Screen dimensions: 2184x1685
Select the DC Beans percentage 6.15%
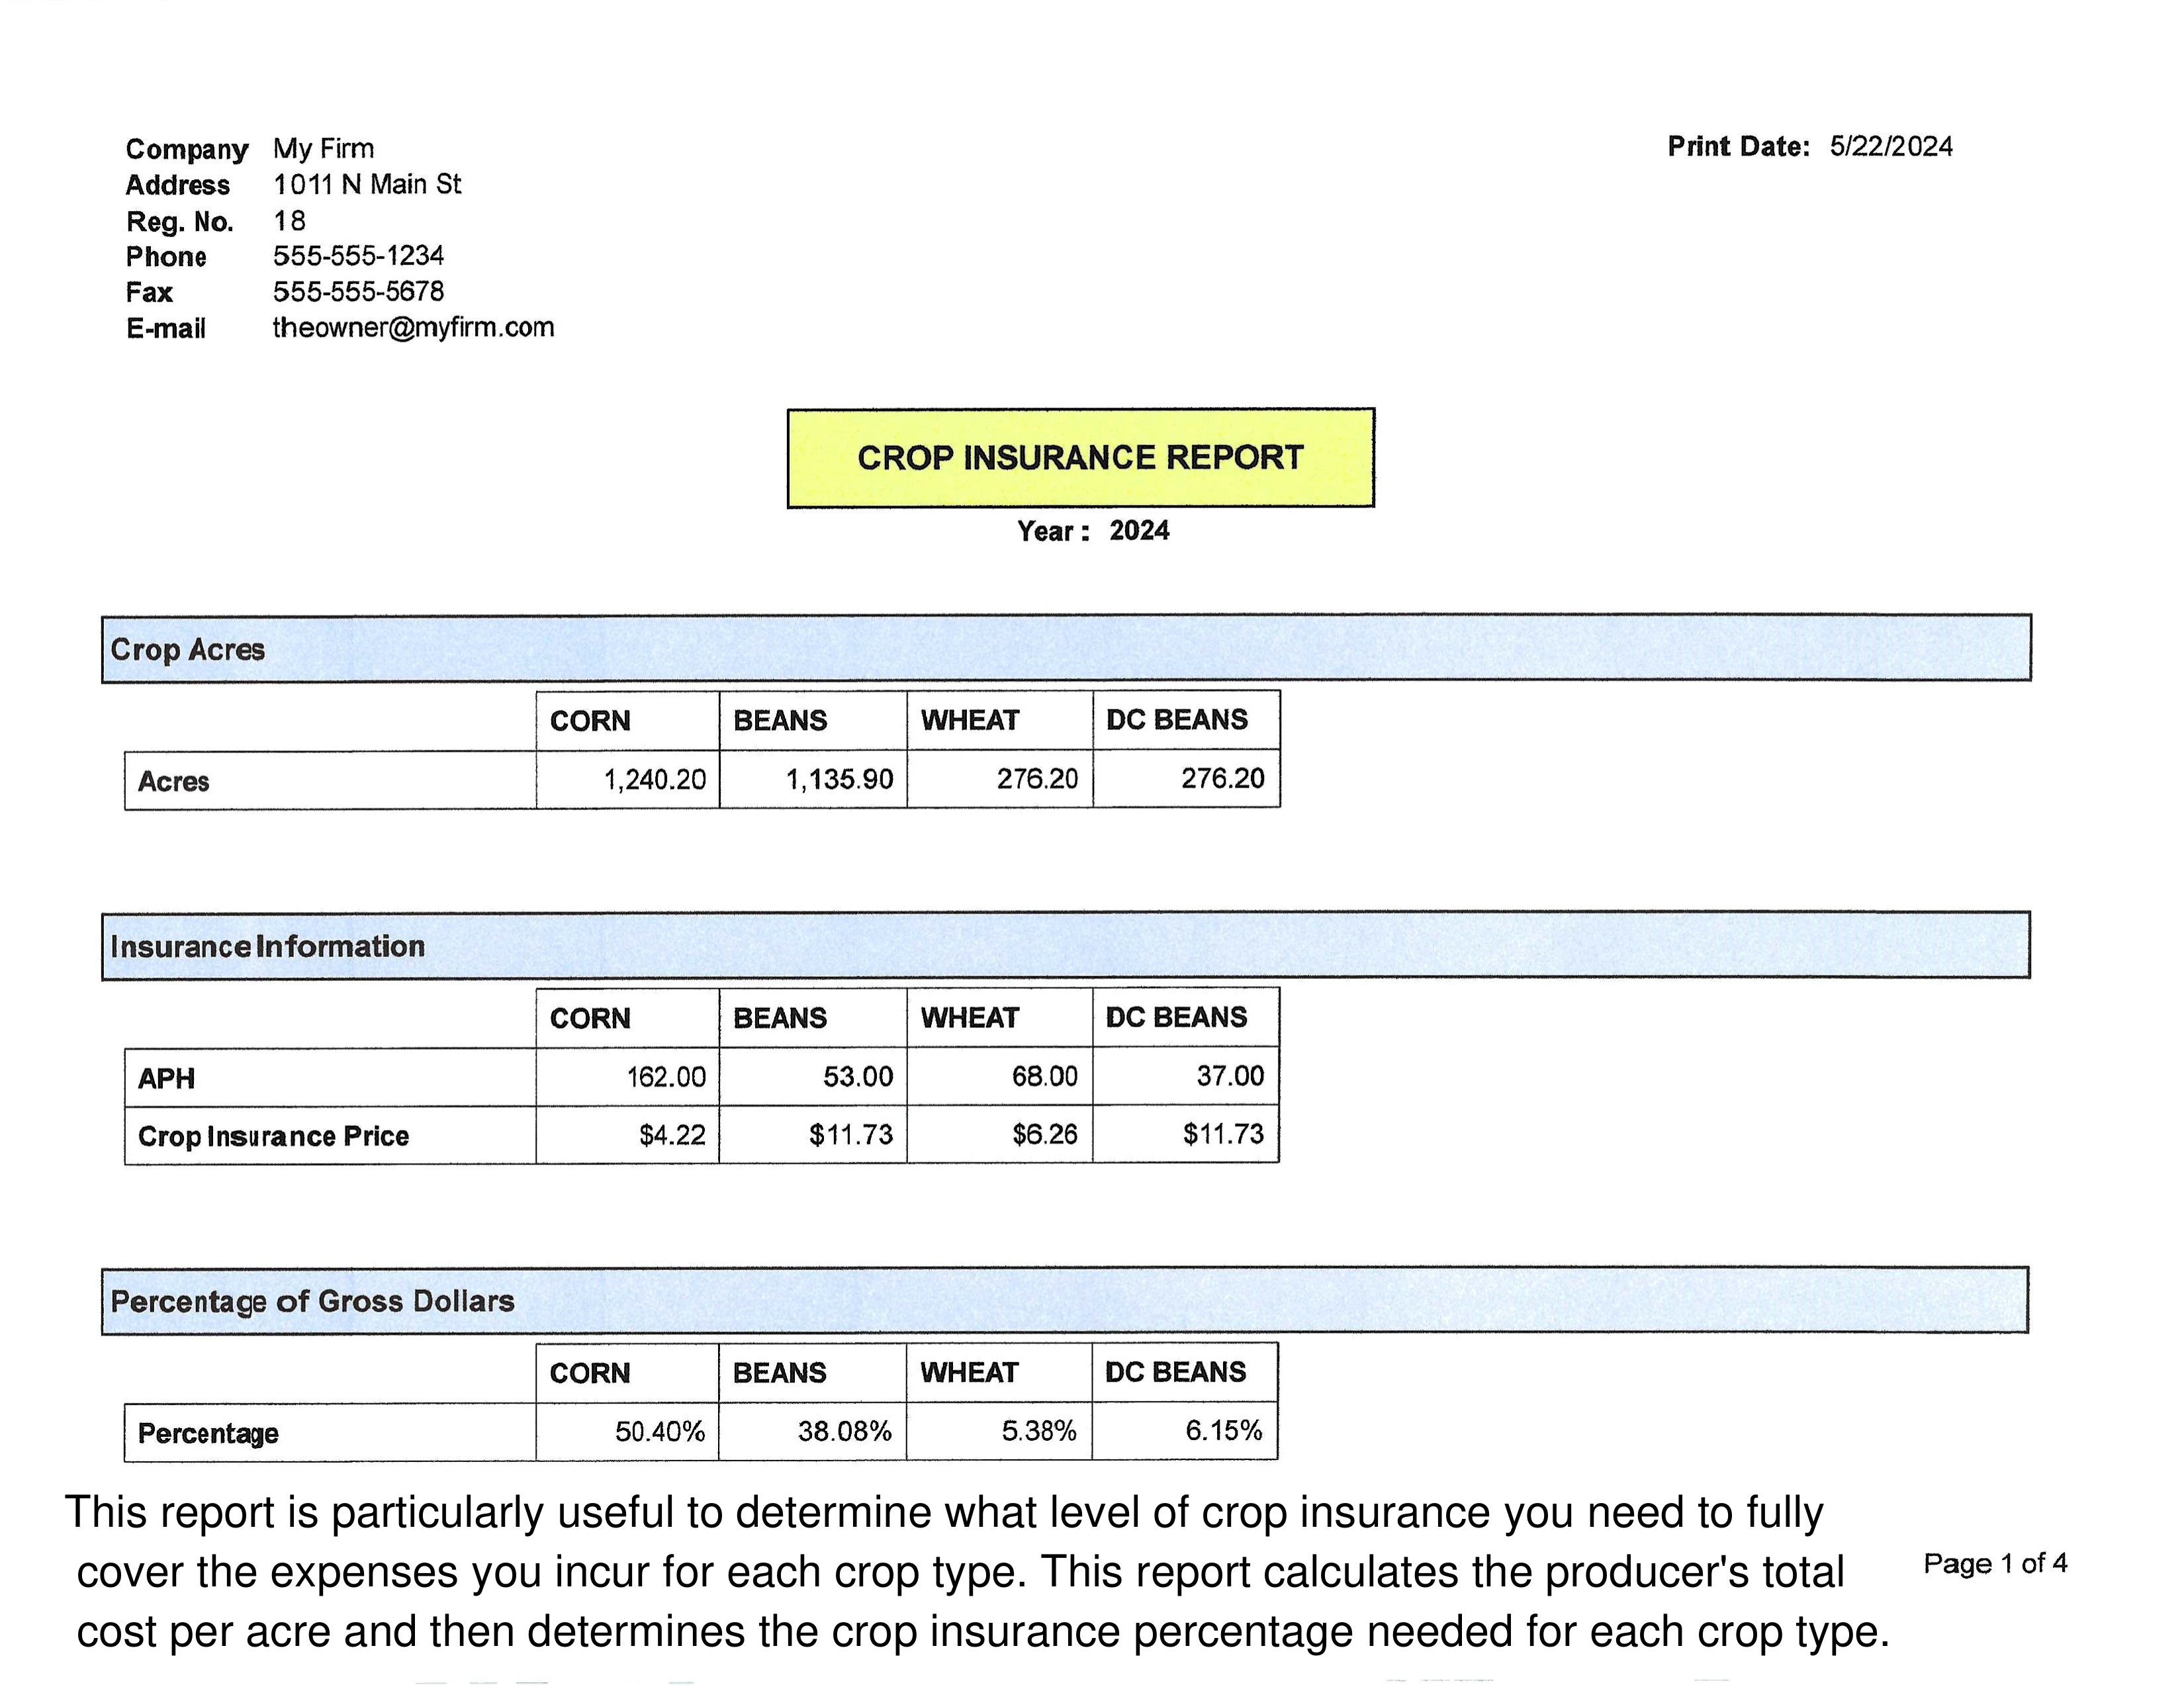pyautogui.click(x=1223, y=1431)
